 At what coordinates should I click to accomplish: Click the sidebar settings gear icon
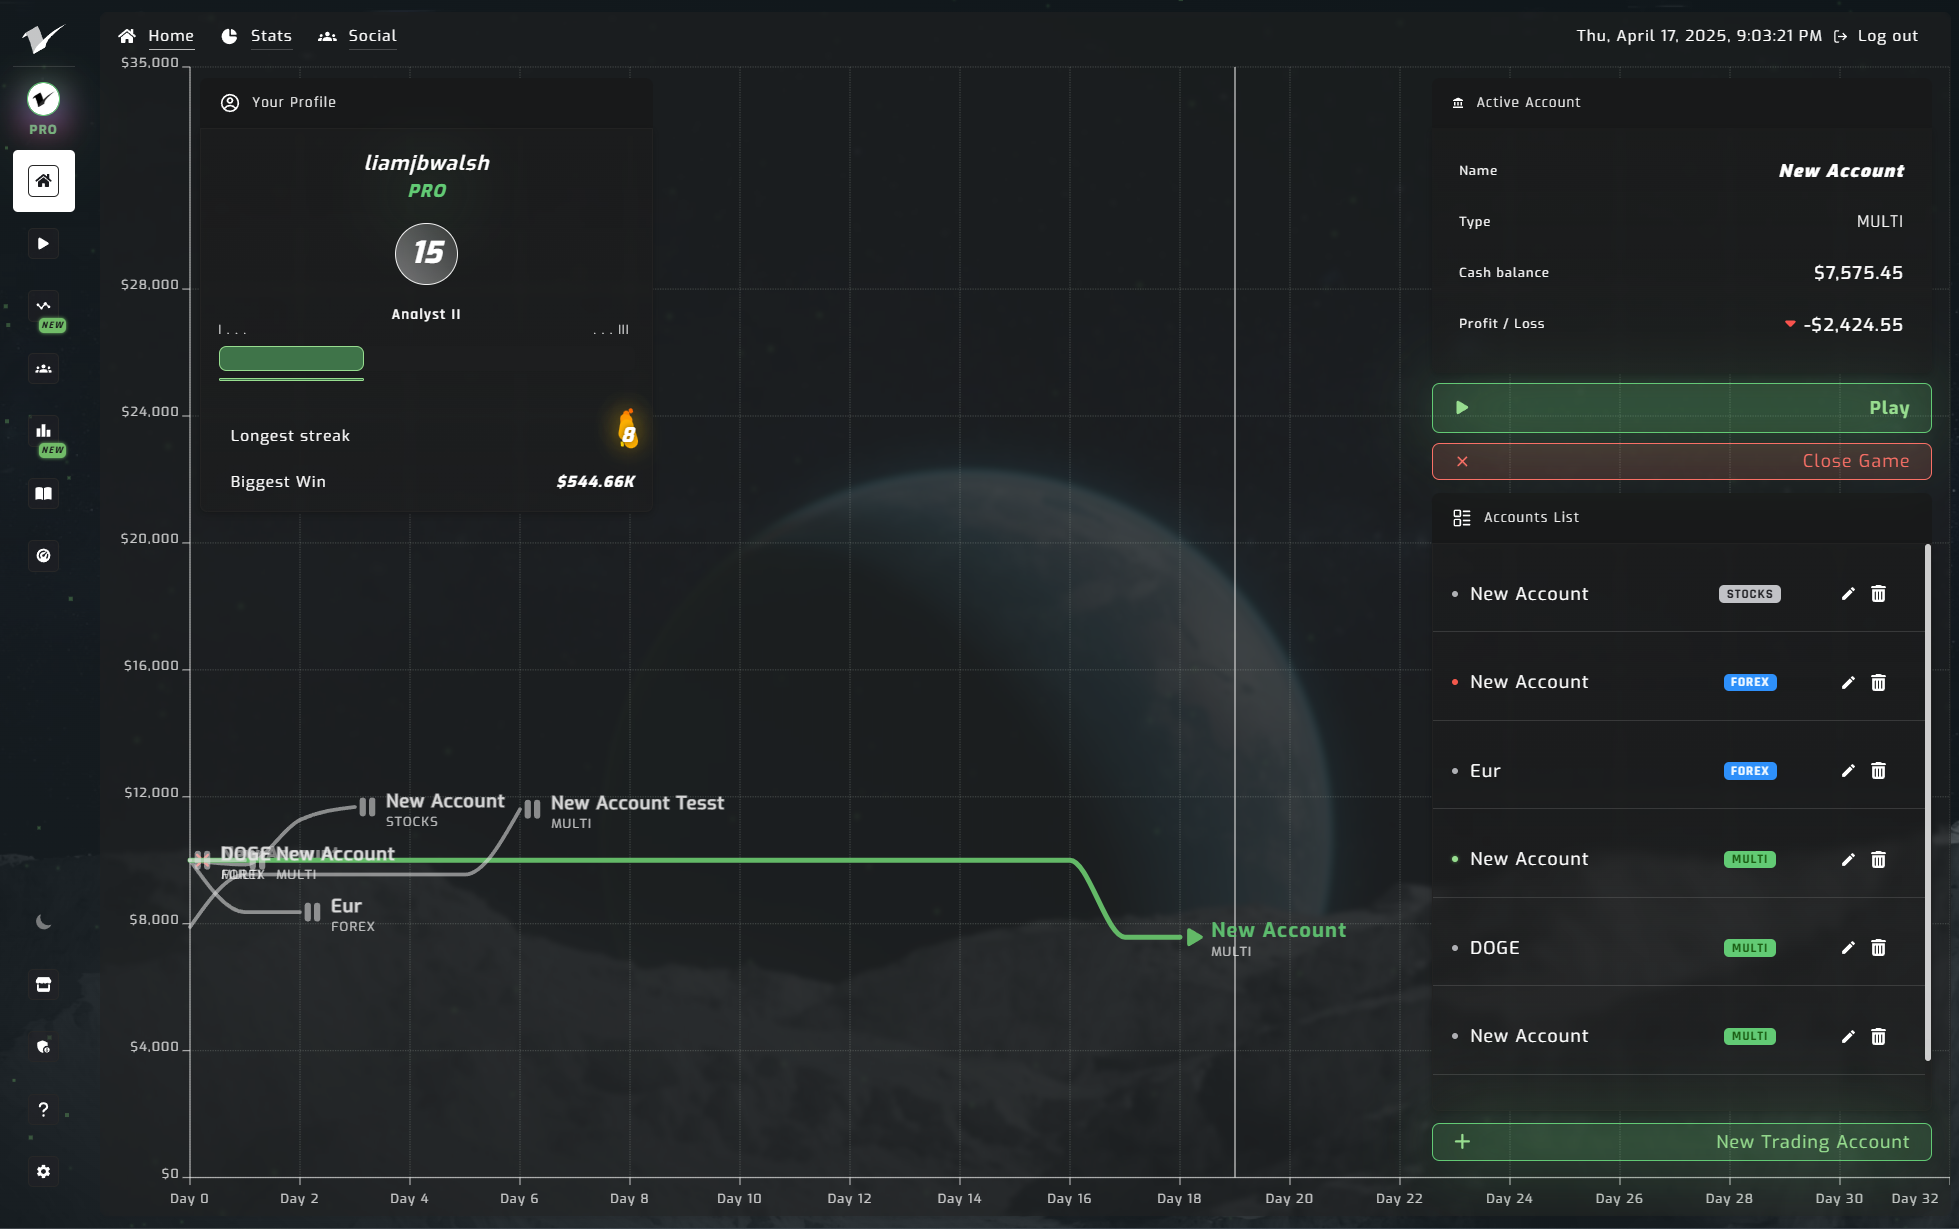(43, 1171)
